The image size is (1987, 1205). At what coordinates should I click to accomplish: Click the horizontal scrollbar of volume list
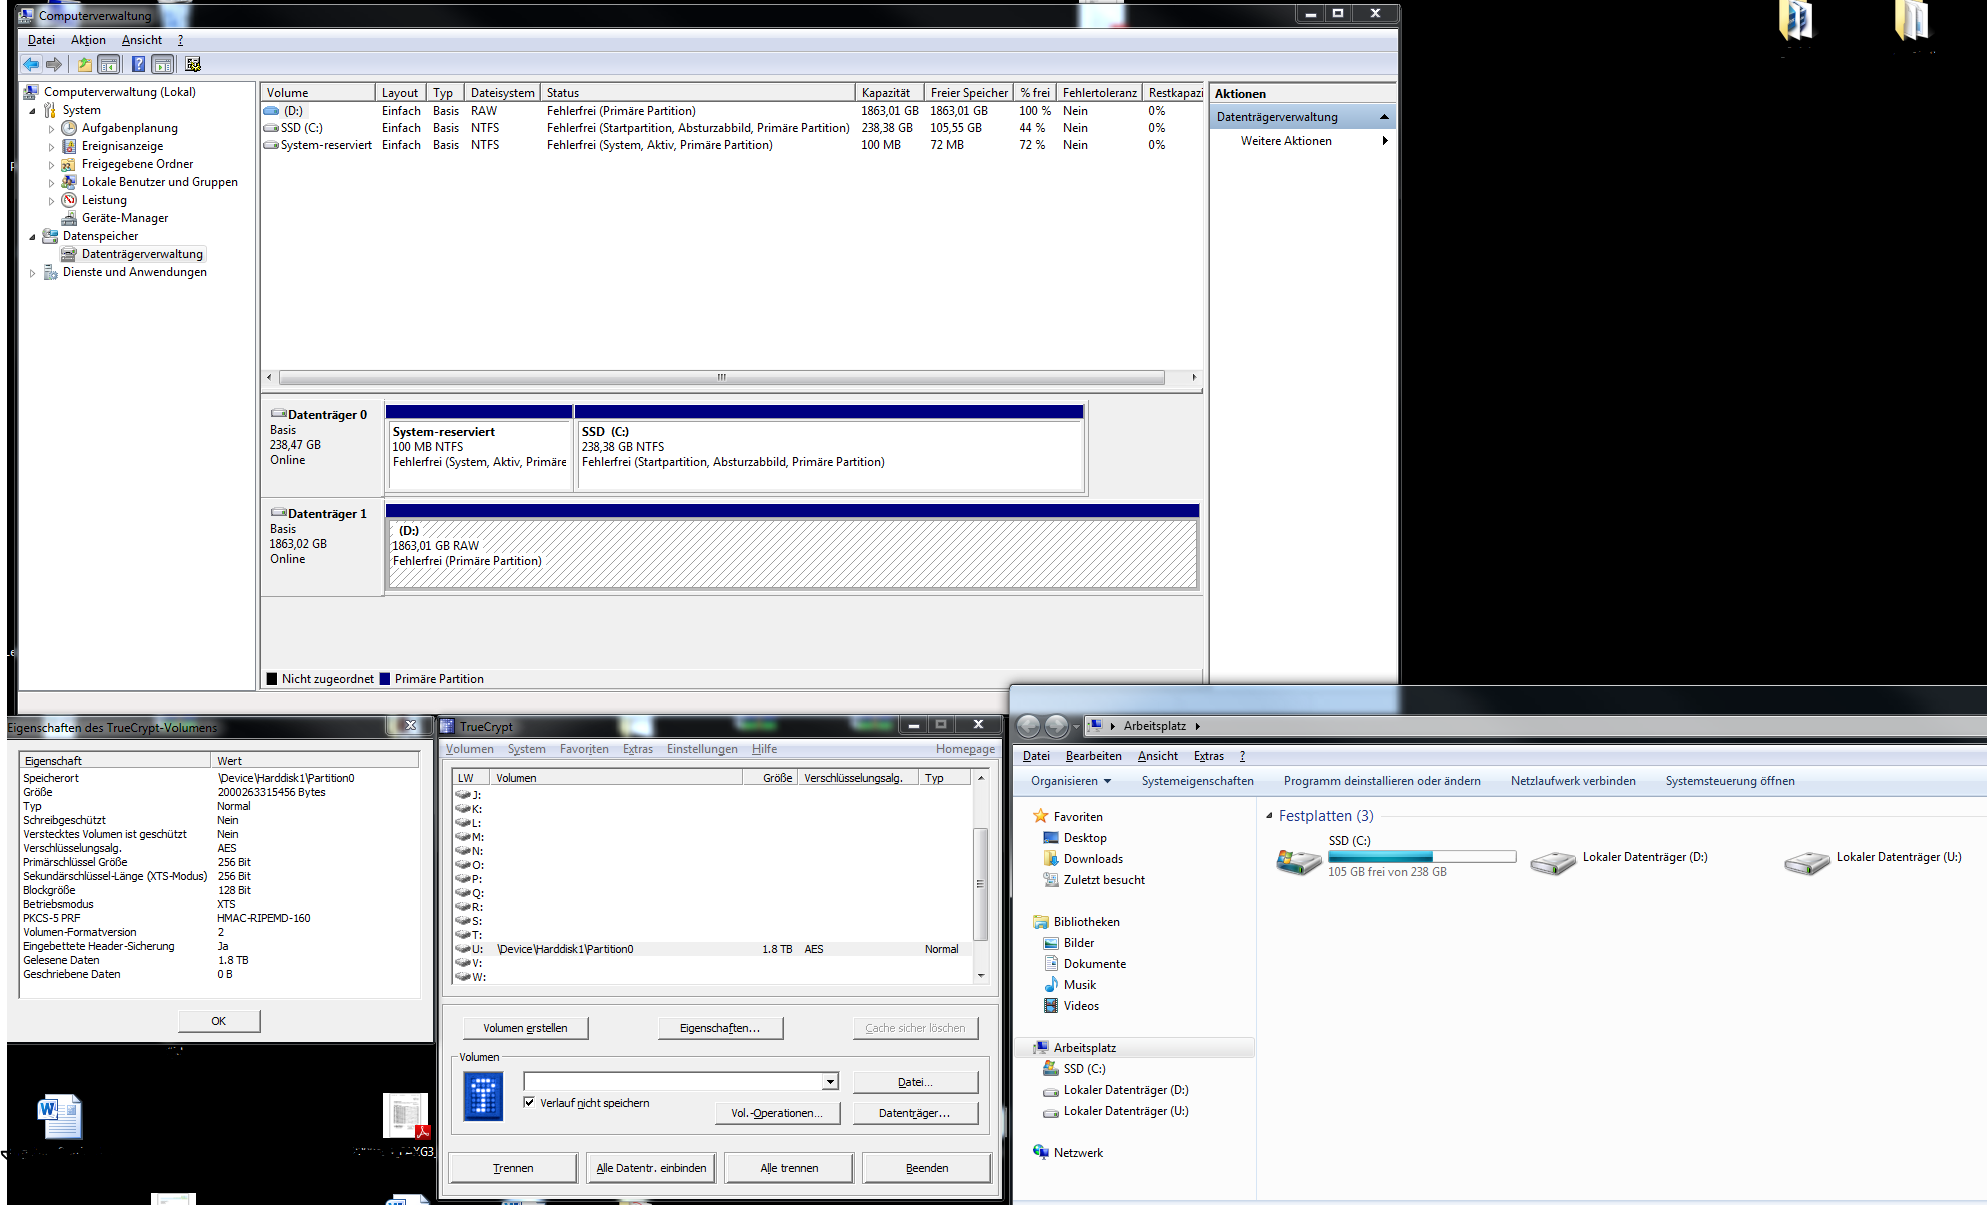point(721,378)
